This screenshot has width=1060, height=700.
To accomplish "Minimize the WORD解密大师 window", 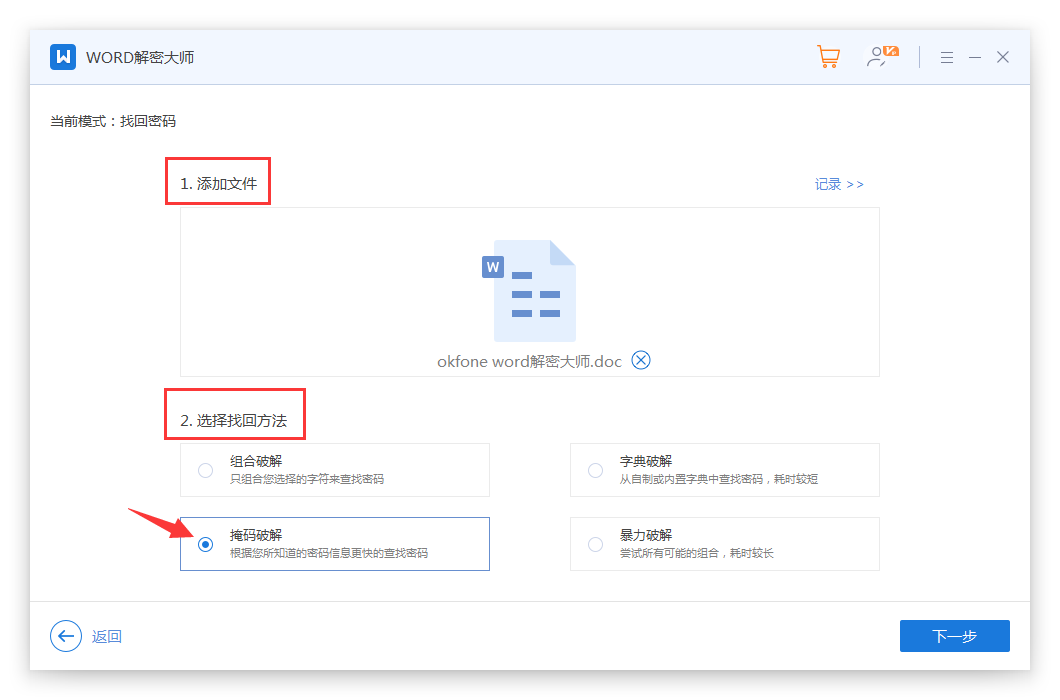I will (x=975, y=57).
